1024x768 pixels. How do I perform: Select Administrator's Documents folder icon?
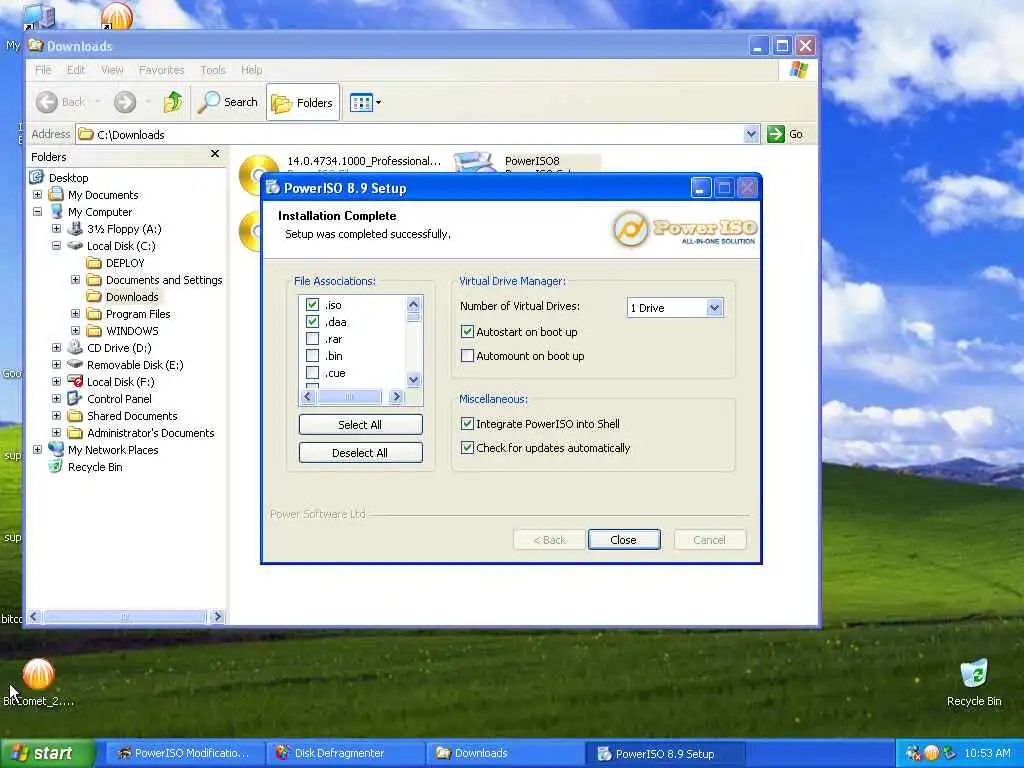pyautogui.click(x=75, y=432)
